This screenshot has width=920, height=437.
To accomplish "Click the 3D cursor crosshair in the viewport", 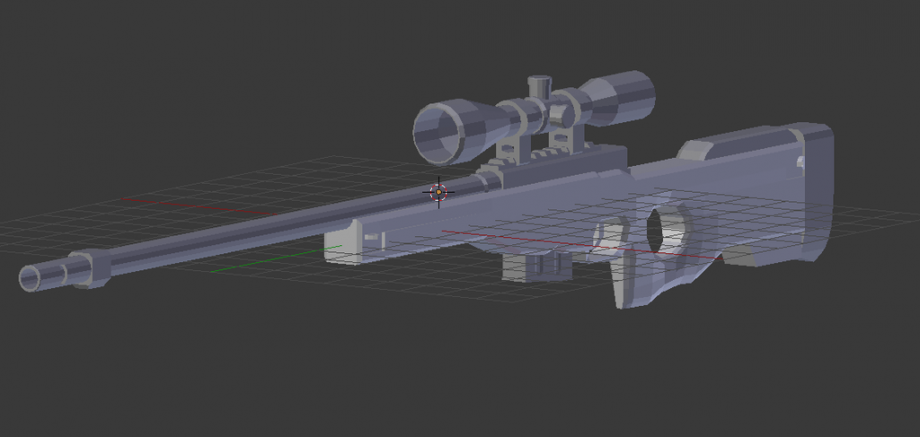I will pos(437,191).
